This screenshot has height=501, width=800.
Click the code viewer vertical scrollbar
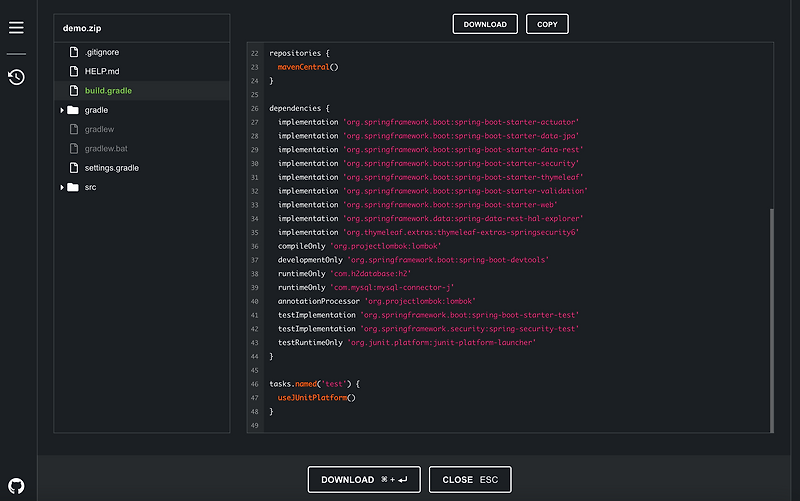[x=770, y=320]
